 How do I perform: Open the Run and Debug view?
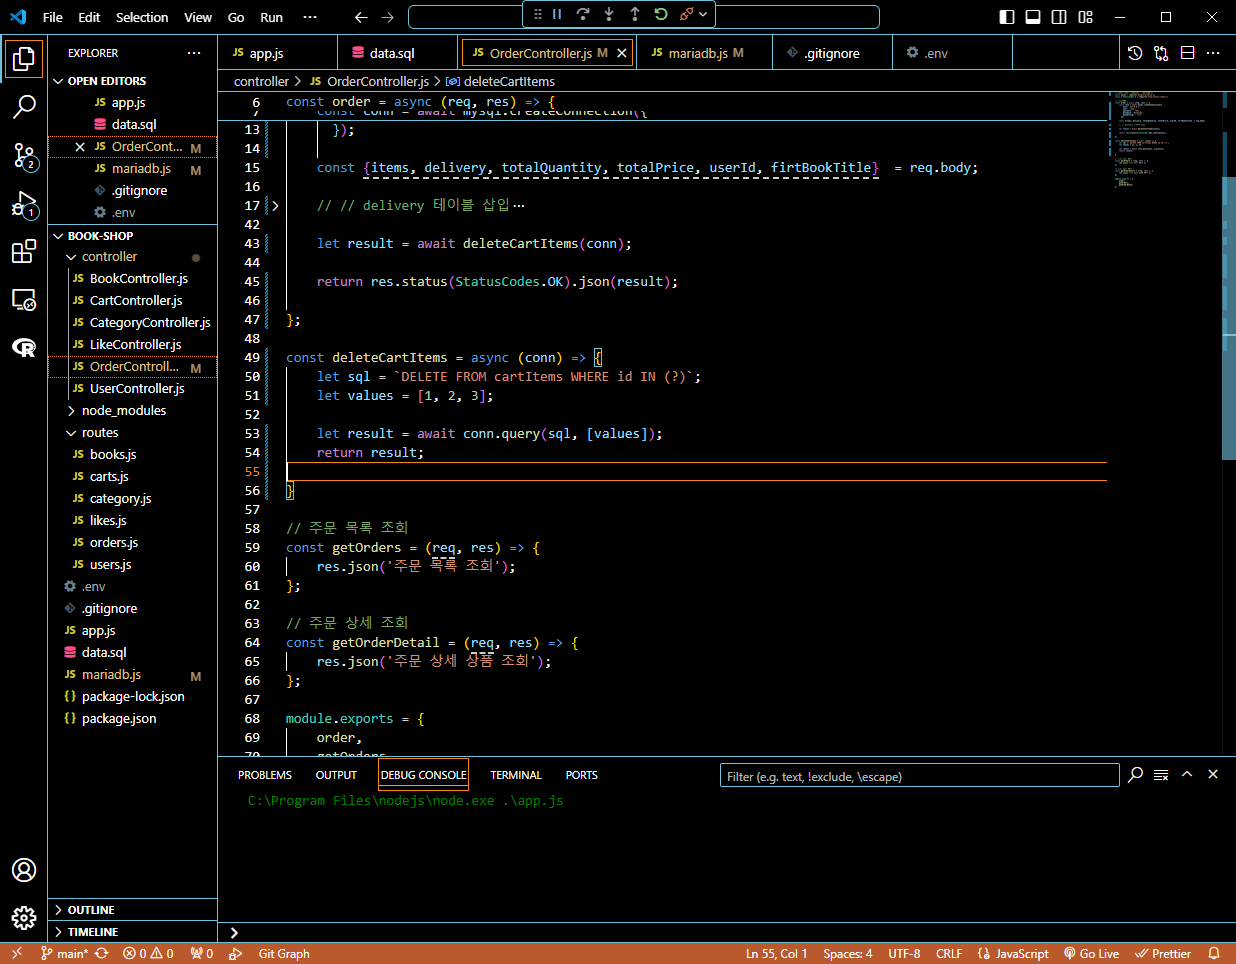point(24,204)
